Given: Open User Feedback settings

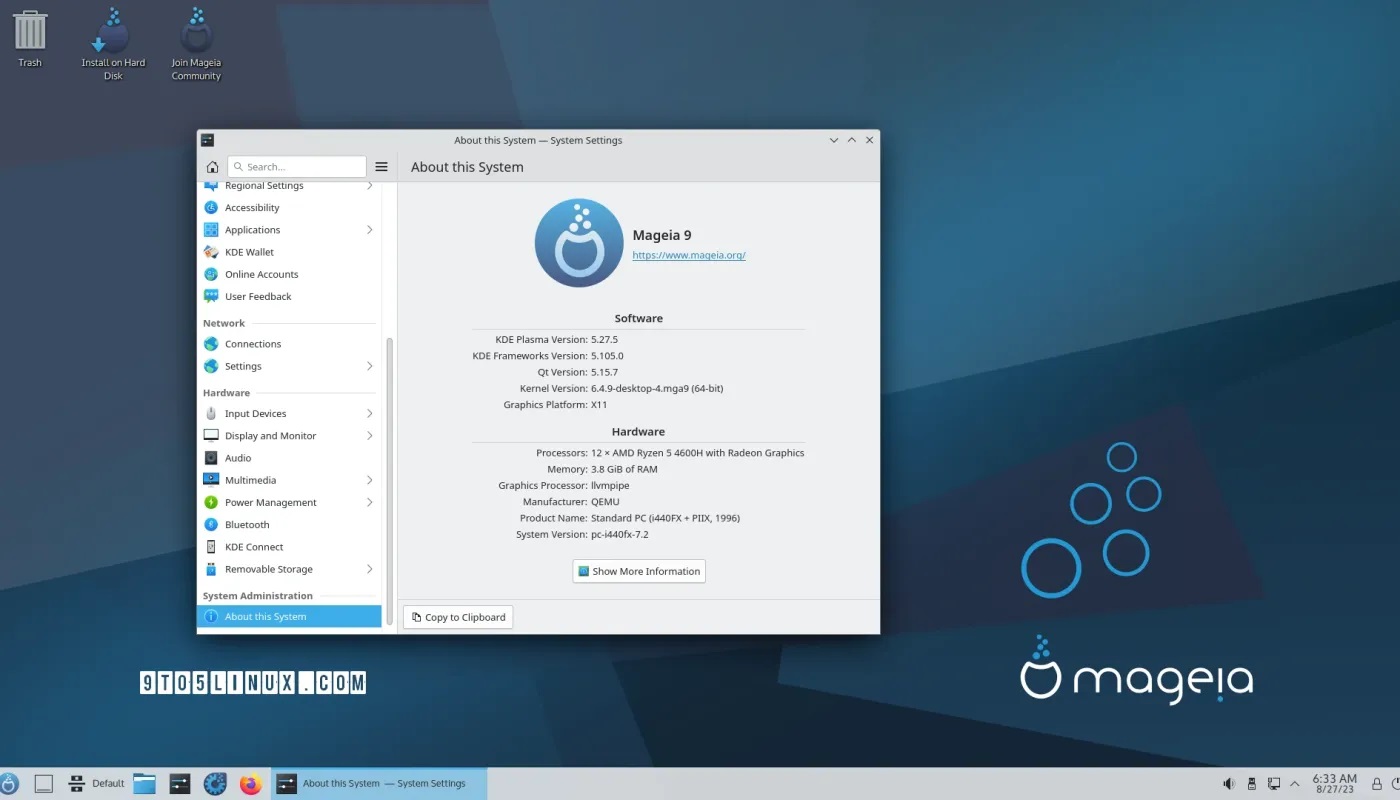Looking at the screenshot, I should pyautogui.click(x=290, y=296).
